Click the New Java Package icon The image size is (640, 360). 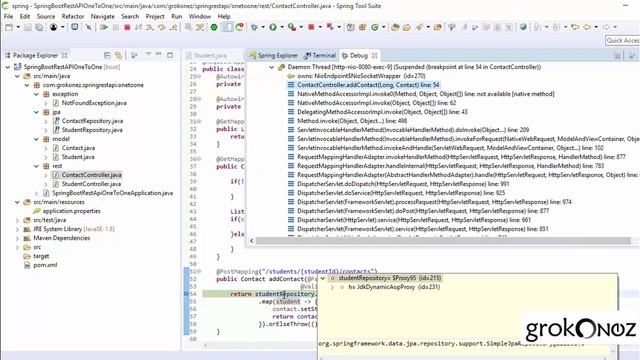(362, 27)
